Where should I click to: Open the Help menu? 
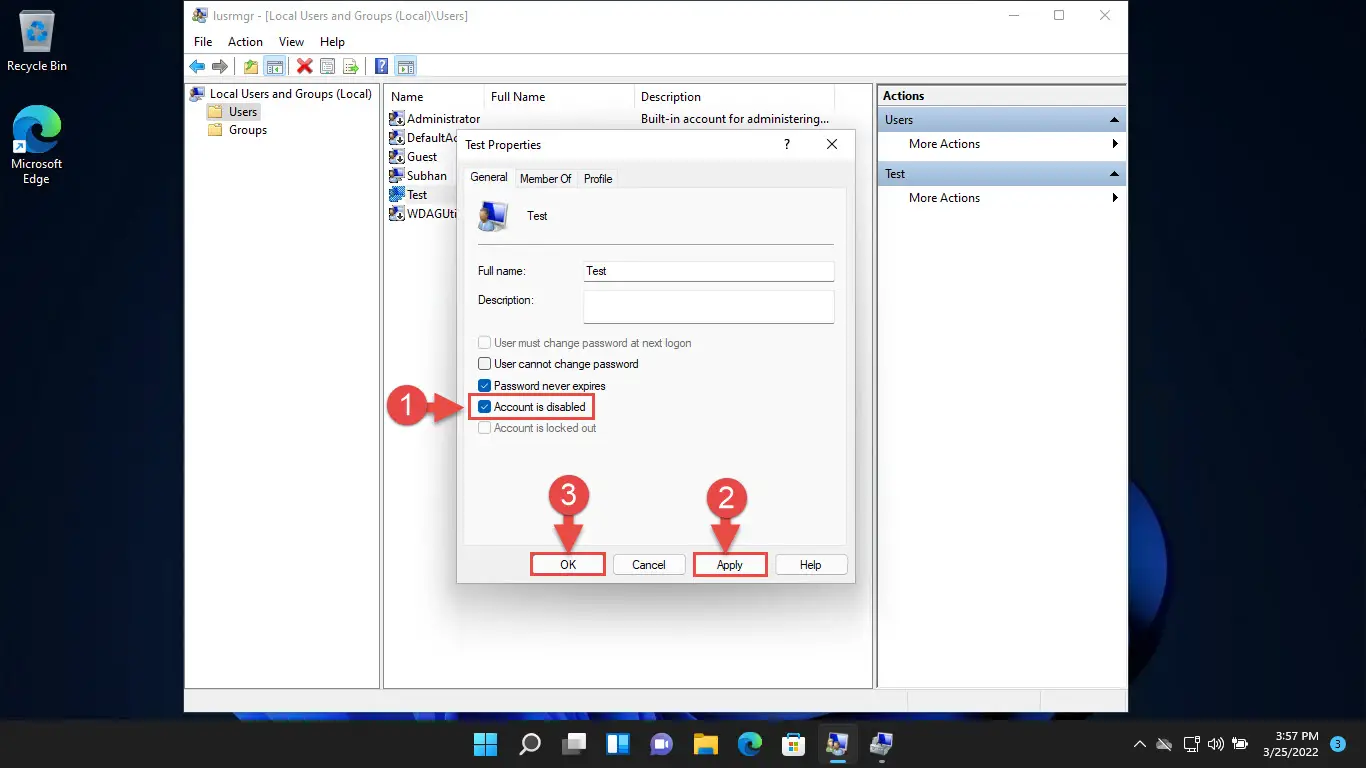pyautogui.click(x=332, y=42)
